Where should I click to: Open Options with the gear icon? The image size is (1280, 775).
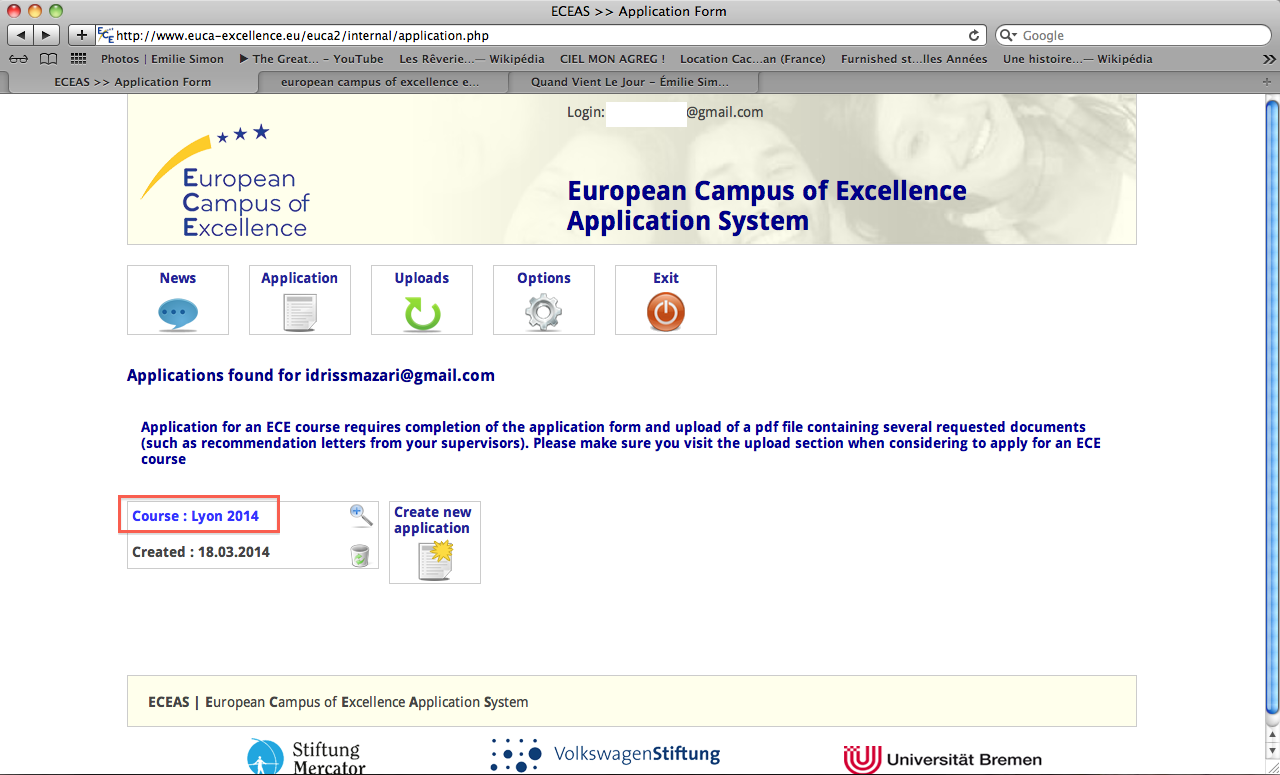coord(543,314)
